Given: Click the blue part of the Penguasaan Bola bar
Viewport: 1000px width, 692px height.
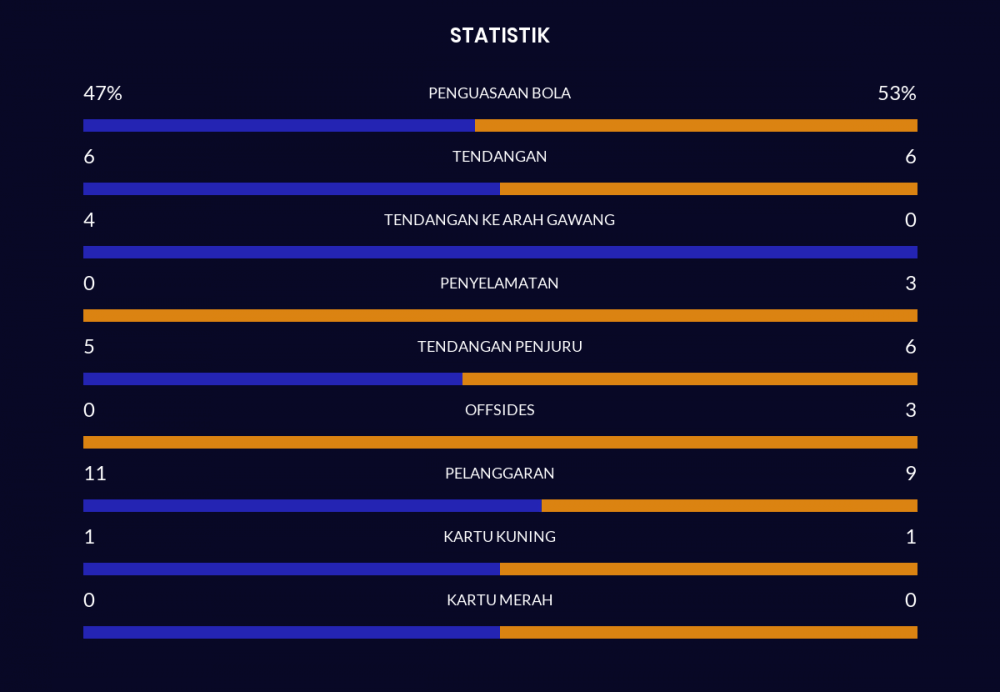Looking at the screenshot, I should (279, 126).
